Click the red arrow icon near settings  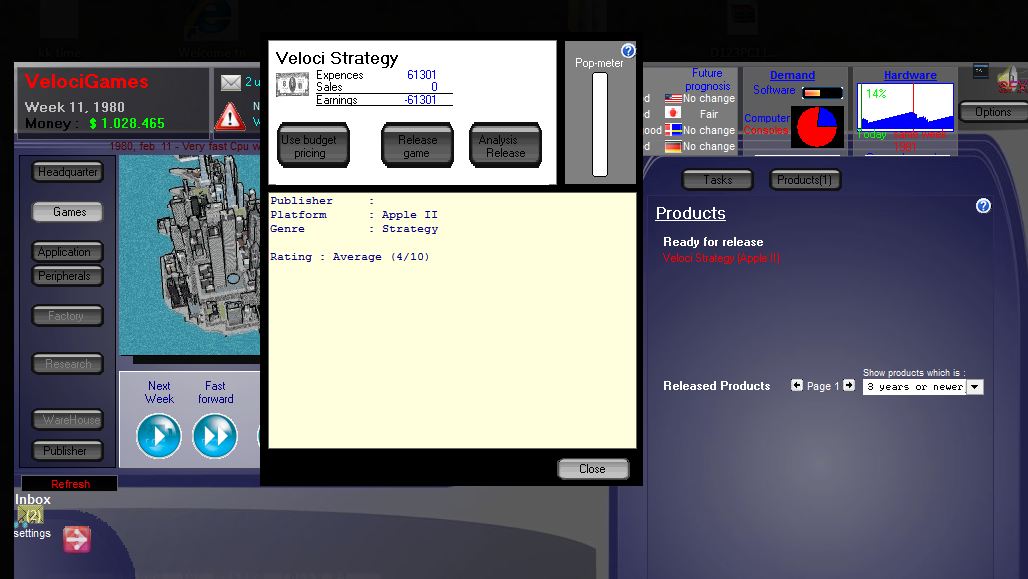coord(77,539)
